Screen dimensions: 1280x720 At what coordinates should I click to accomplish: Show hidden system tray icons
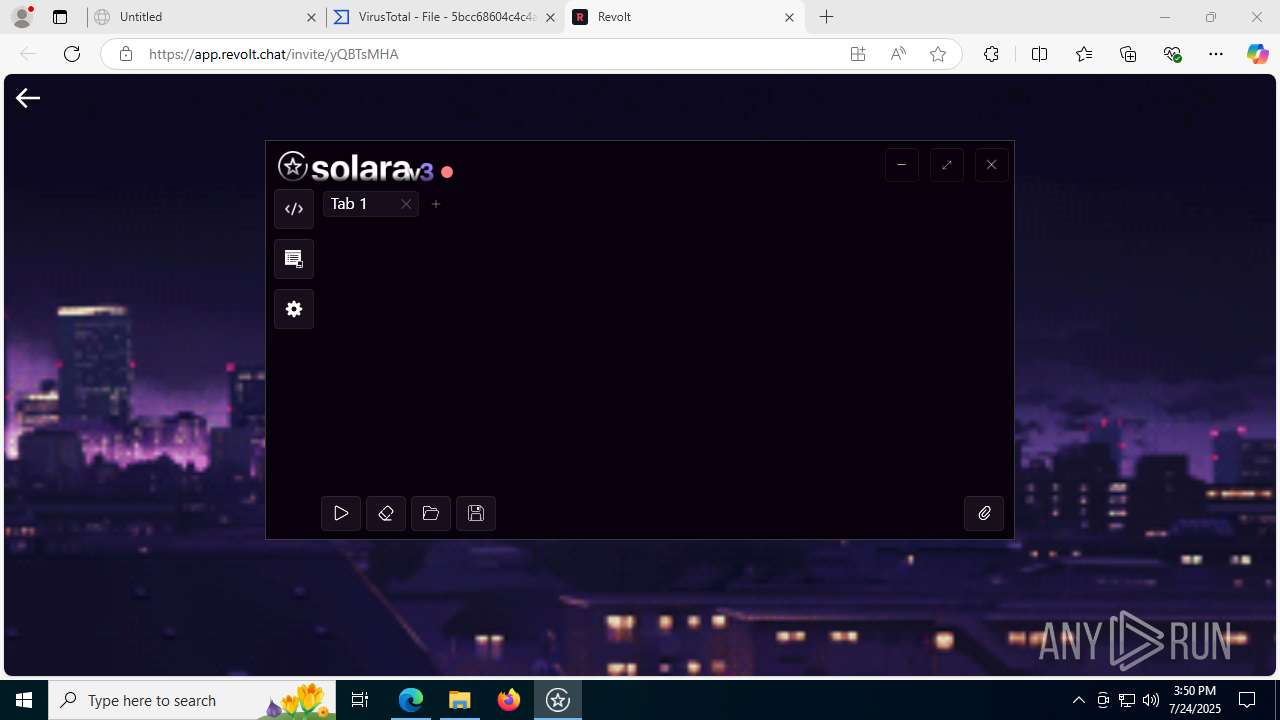pos(1078,700)
